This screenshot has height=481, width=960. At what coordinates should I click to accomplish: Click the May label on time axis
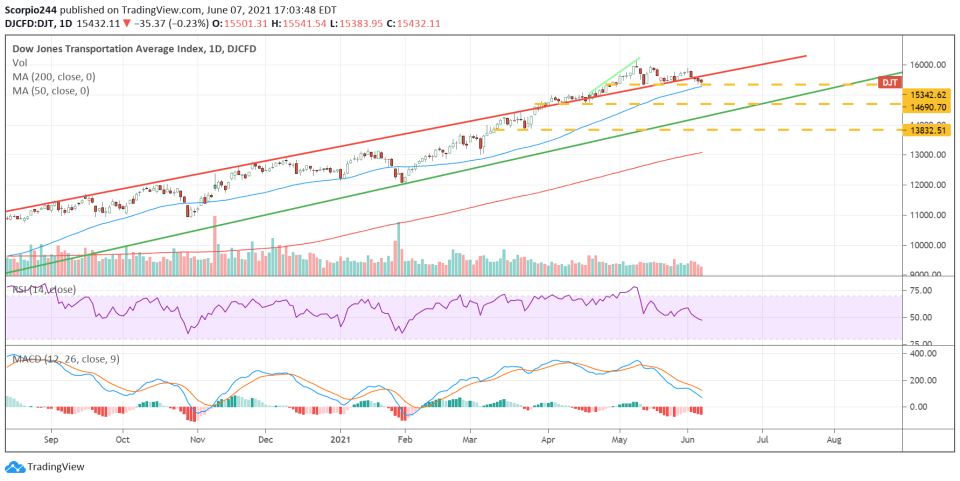(x=620, y=439)
